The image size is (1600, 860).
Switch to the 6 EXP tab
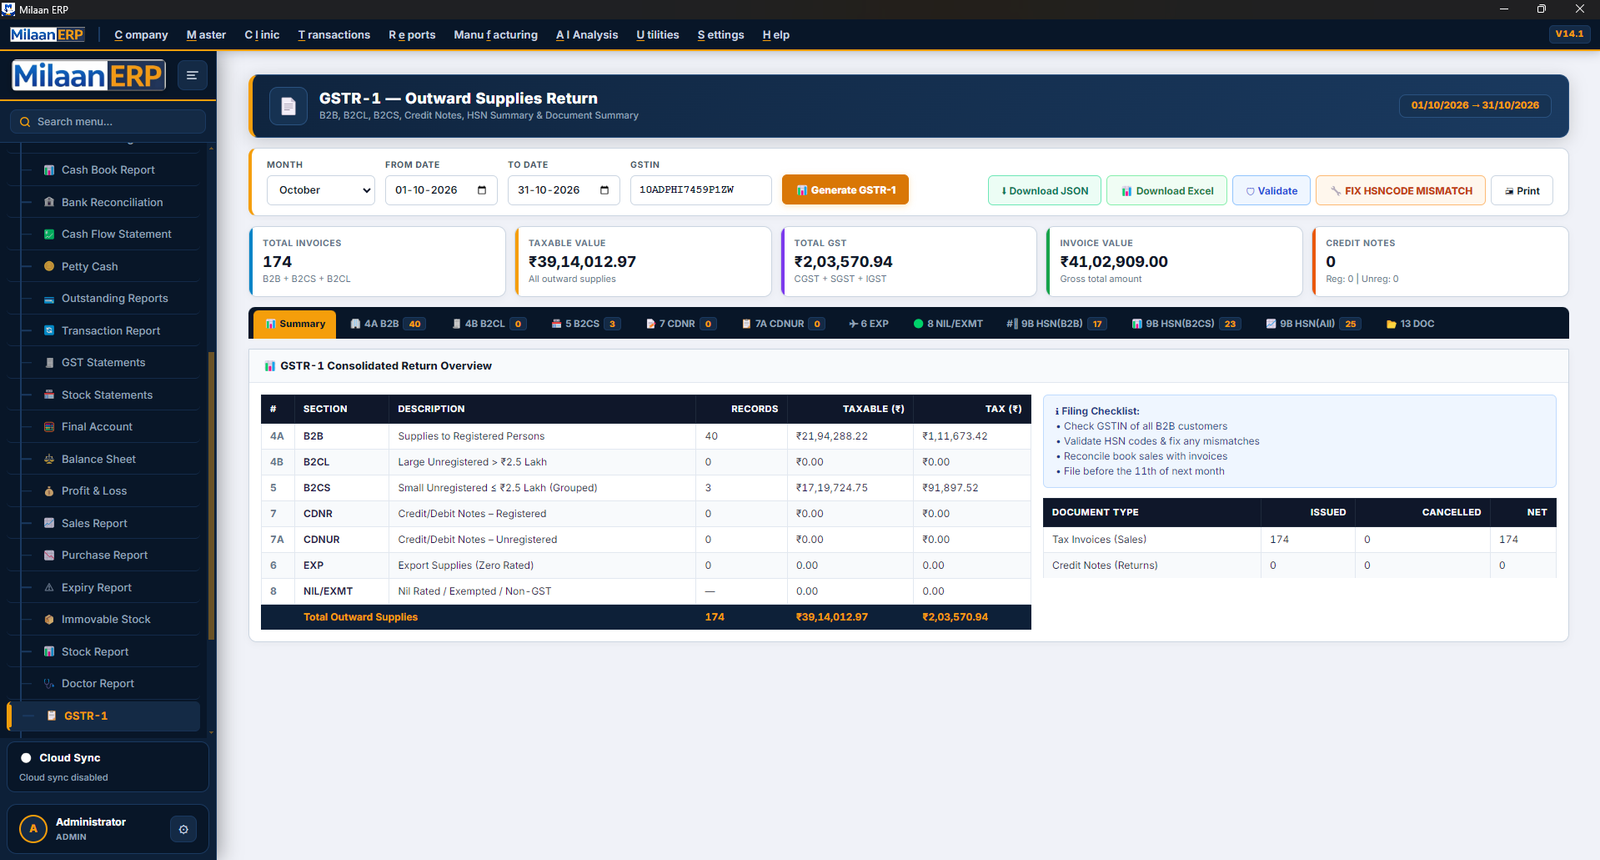pyautogui.click(x=869, y=324)
